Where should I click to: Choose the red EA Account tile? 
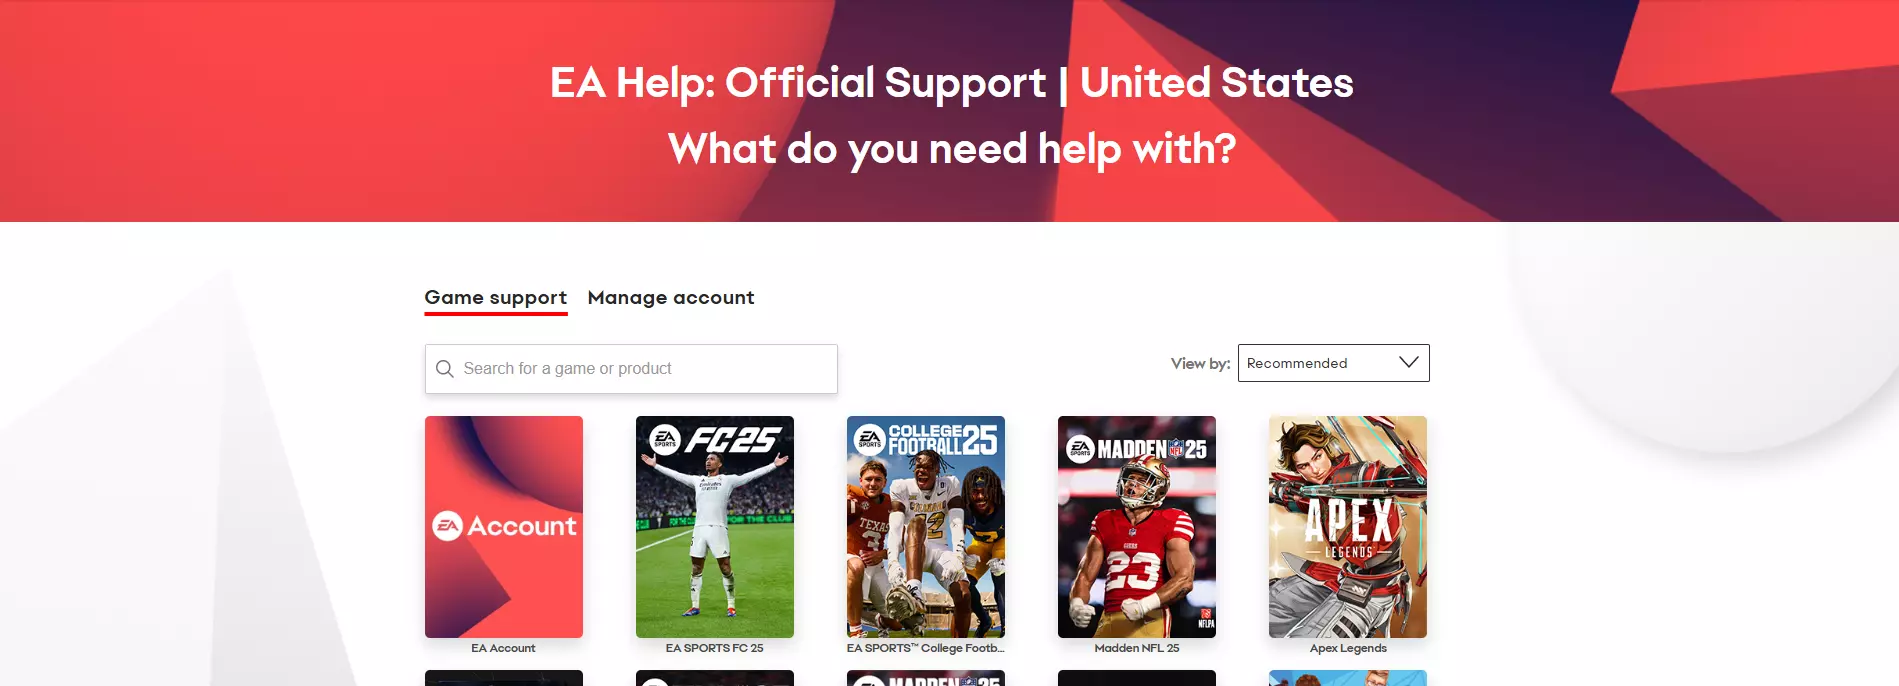[504, 527]
